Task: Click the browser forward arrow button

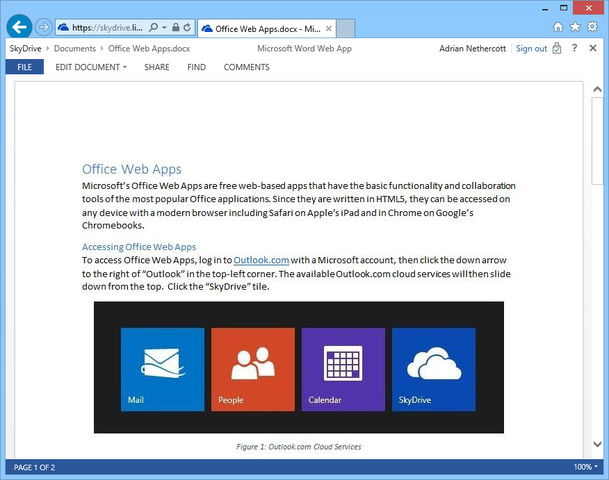Action: tap(43, 27)
